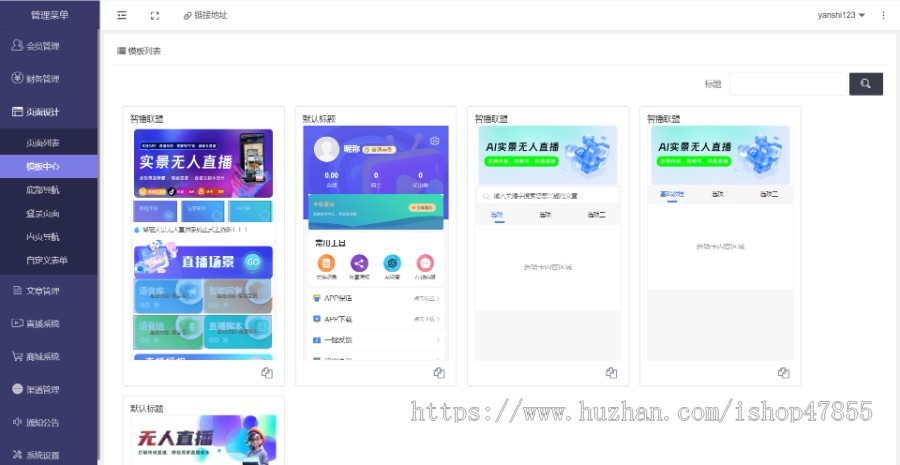Open the template thumbnail with 输入关键字 search box

pos(548,243)
